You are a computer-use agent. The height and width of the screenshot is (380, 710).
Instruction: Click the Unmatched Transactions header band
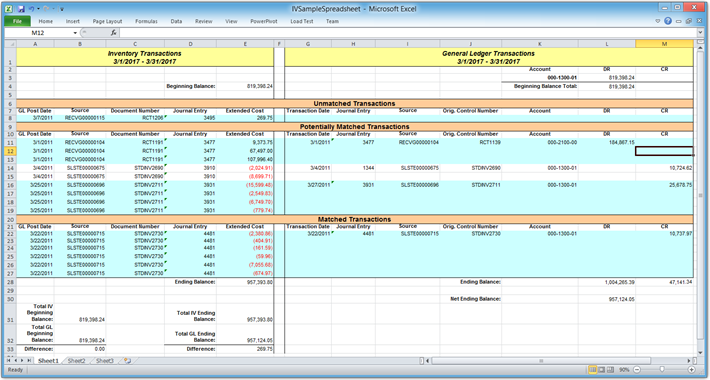355,103
